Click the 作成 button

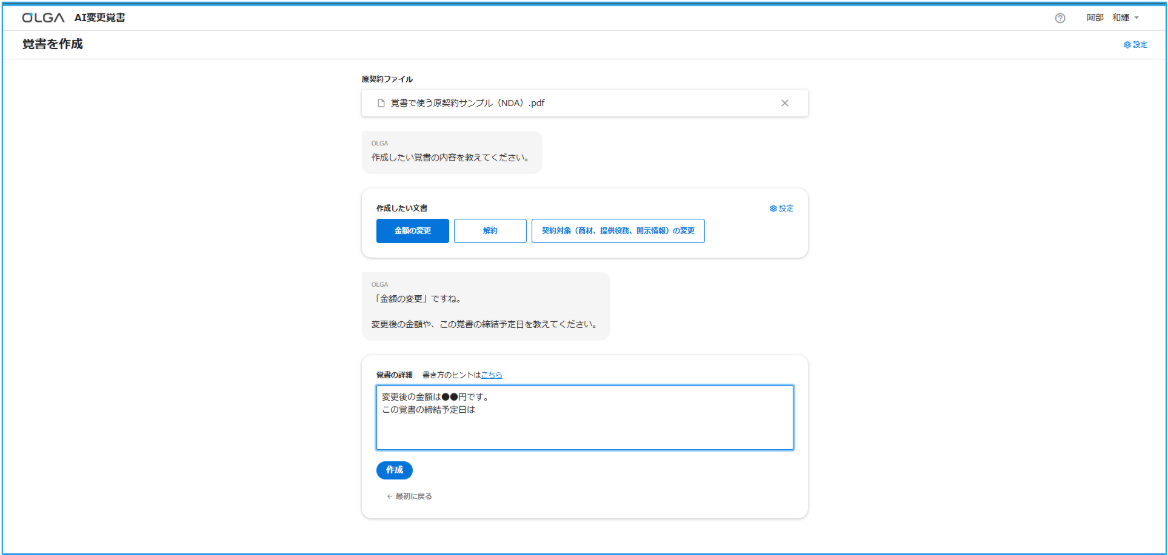[394, 470]
